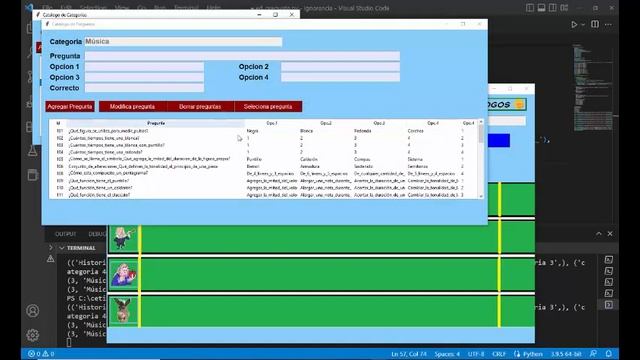Toggle primary sidebar layout icon
Screen dimensions: 640x360
530,8
